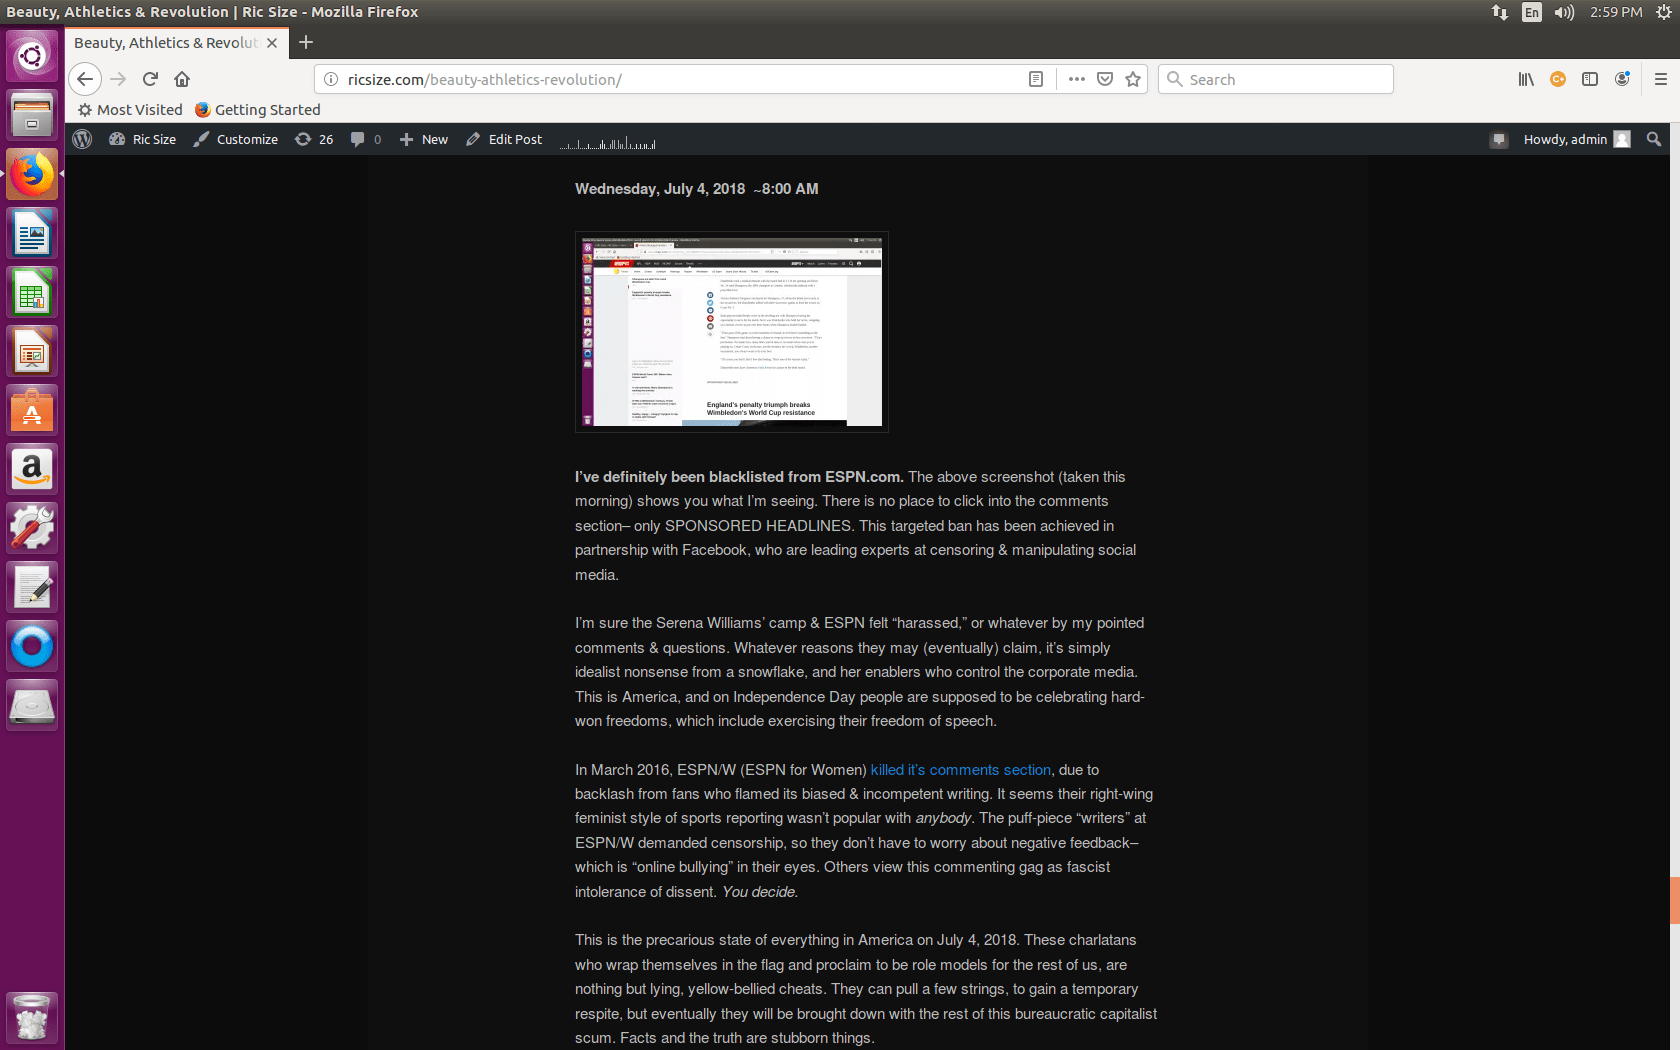Go back to the previous page

(85, 79)
